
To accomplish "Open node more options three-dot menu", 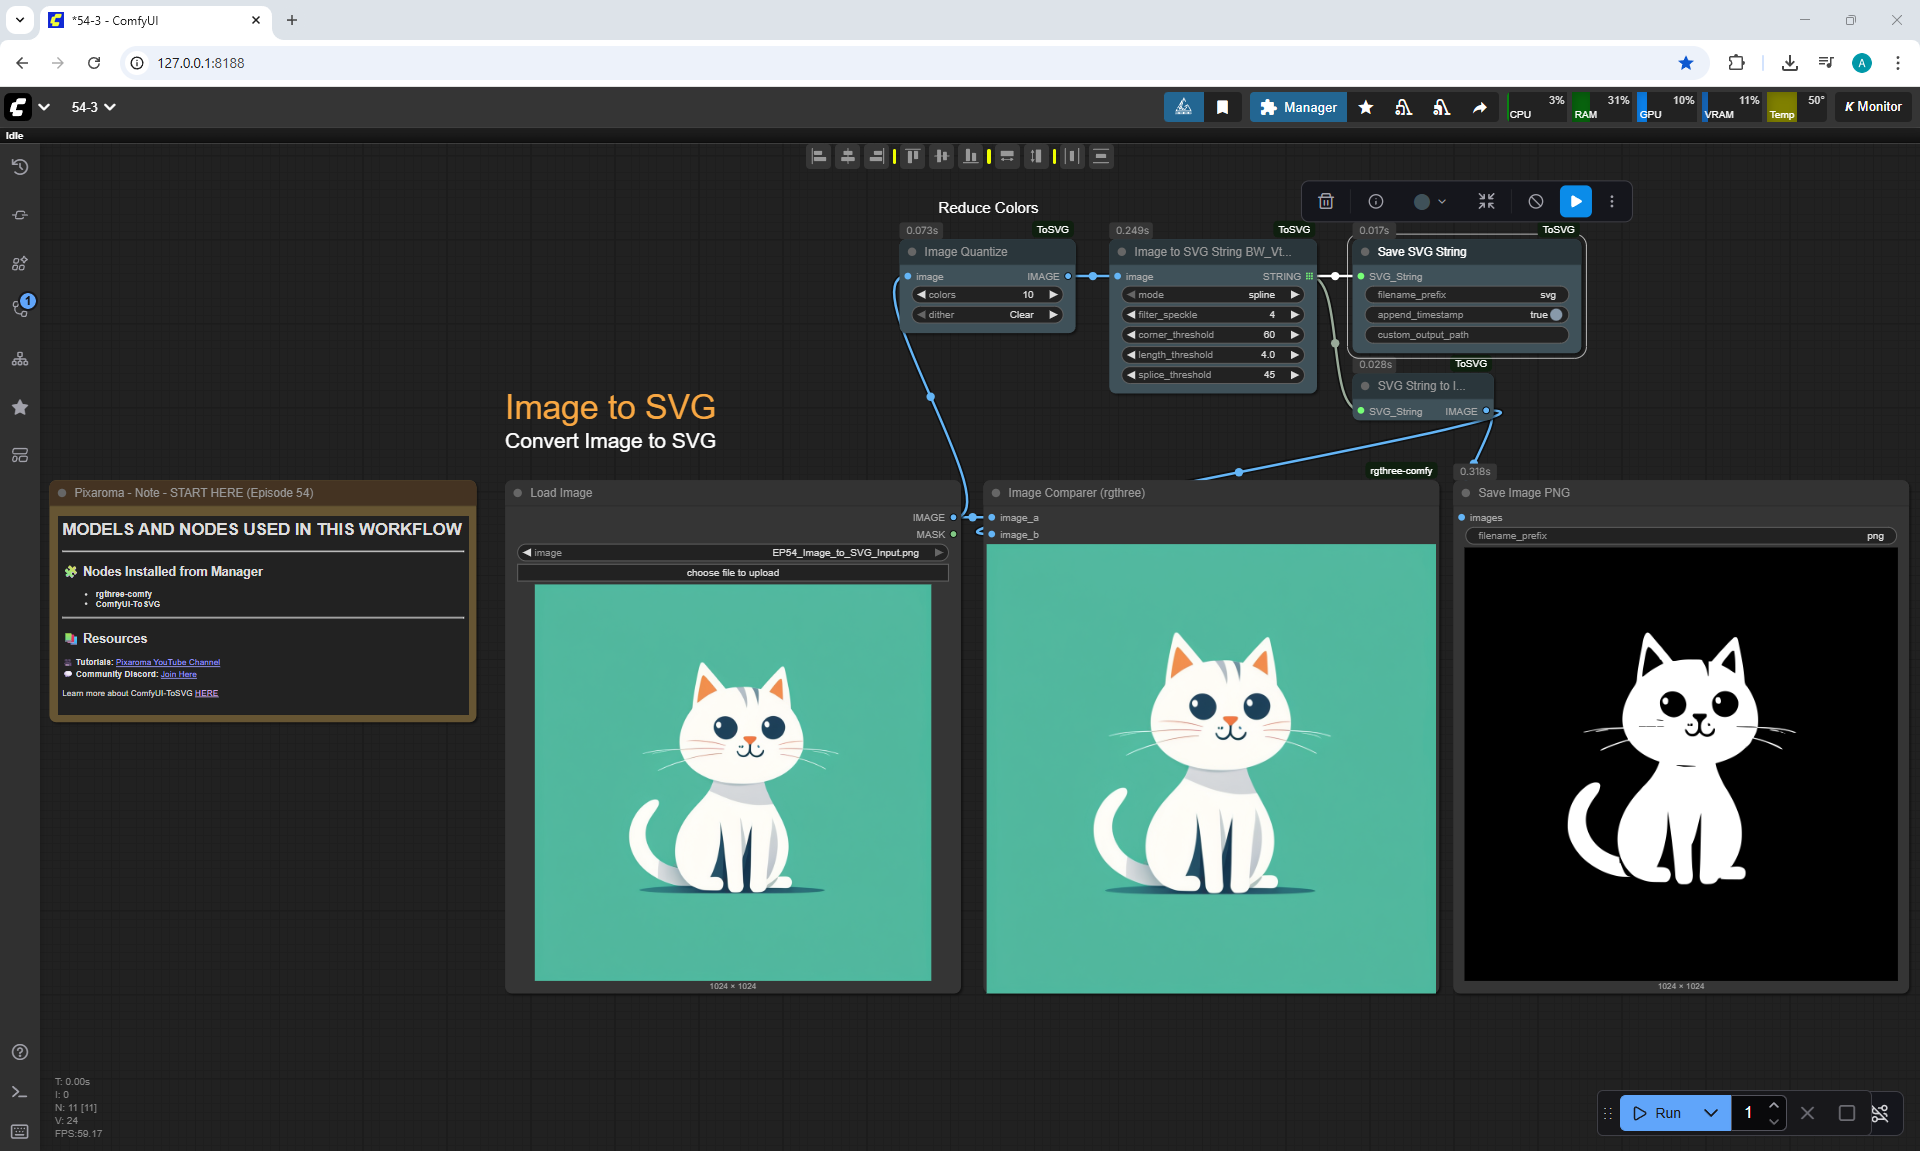I will [1612, 202].
